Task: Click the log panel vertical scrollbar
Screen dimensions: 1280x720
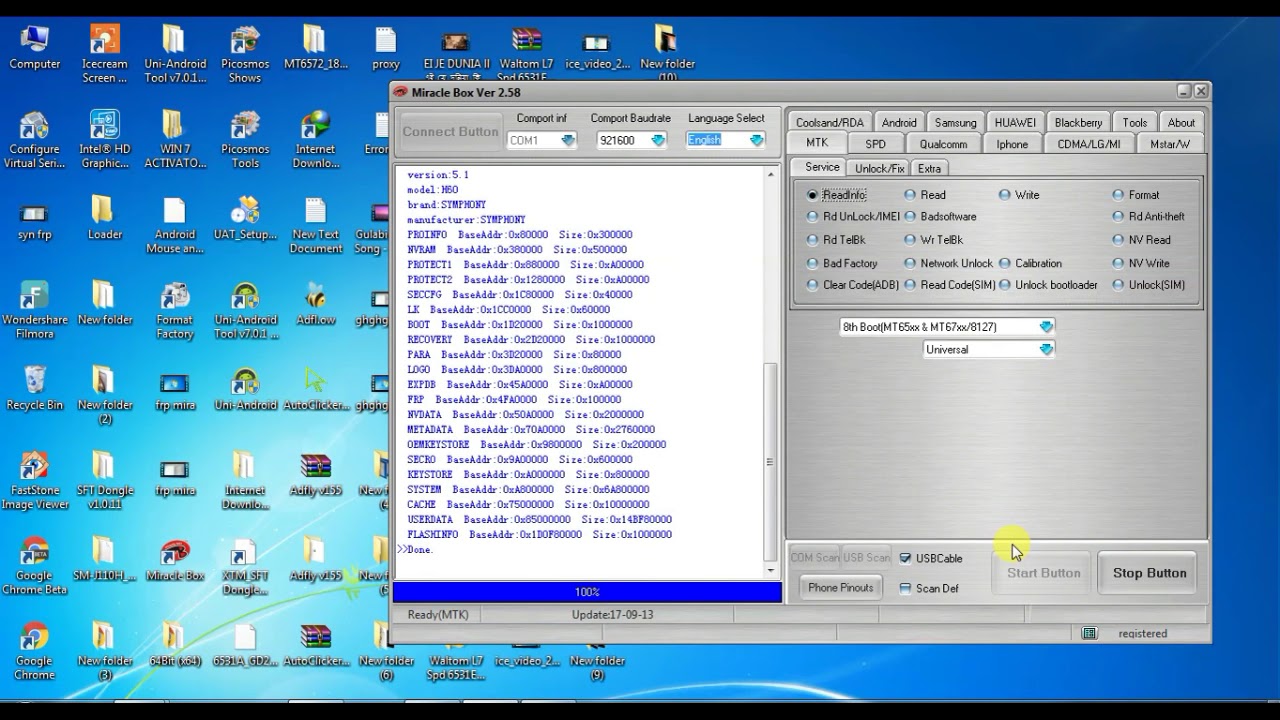Action: click(x=770, y=371)
